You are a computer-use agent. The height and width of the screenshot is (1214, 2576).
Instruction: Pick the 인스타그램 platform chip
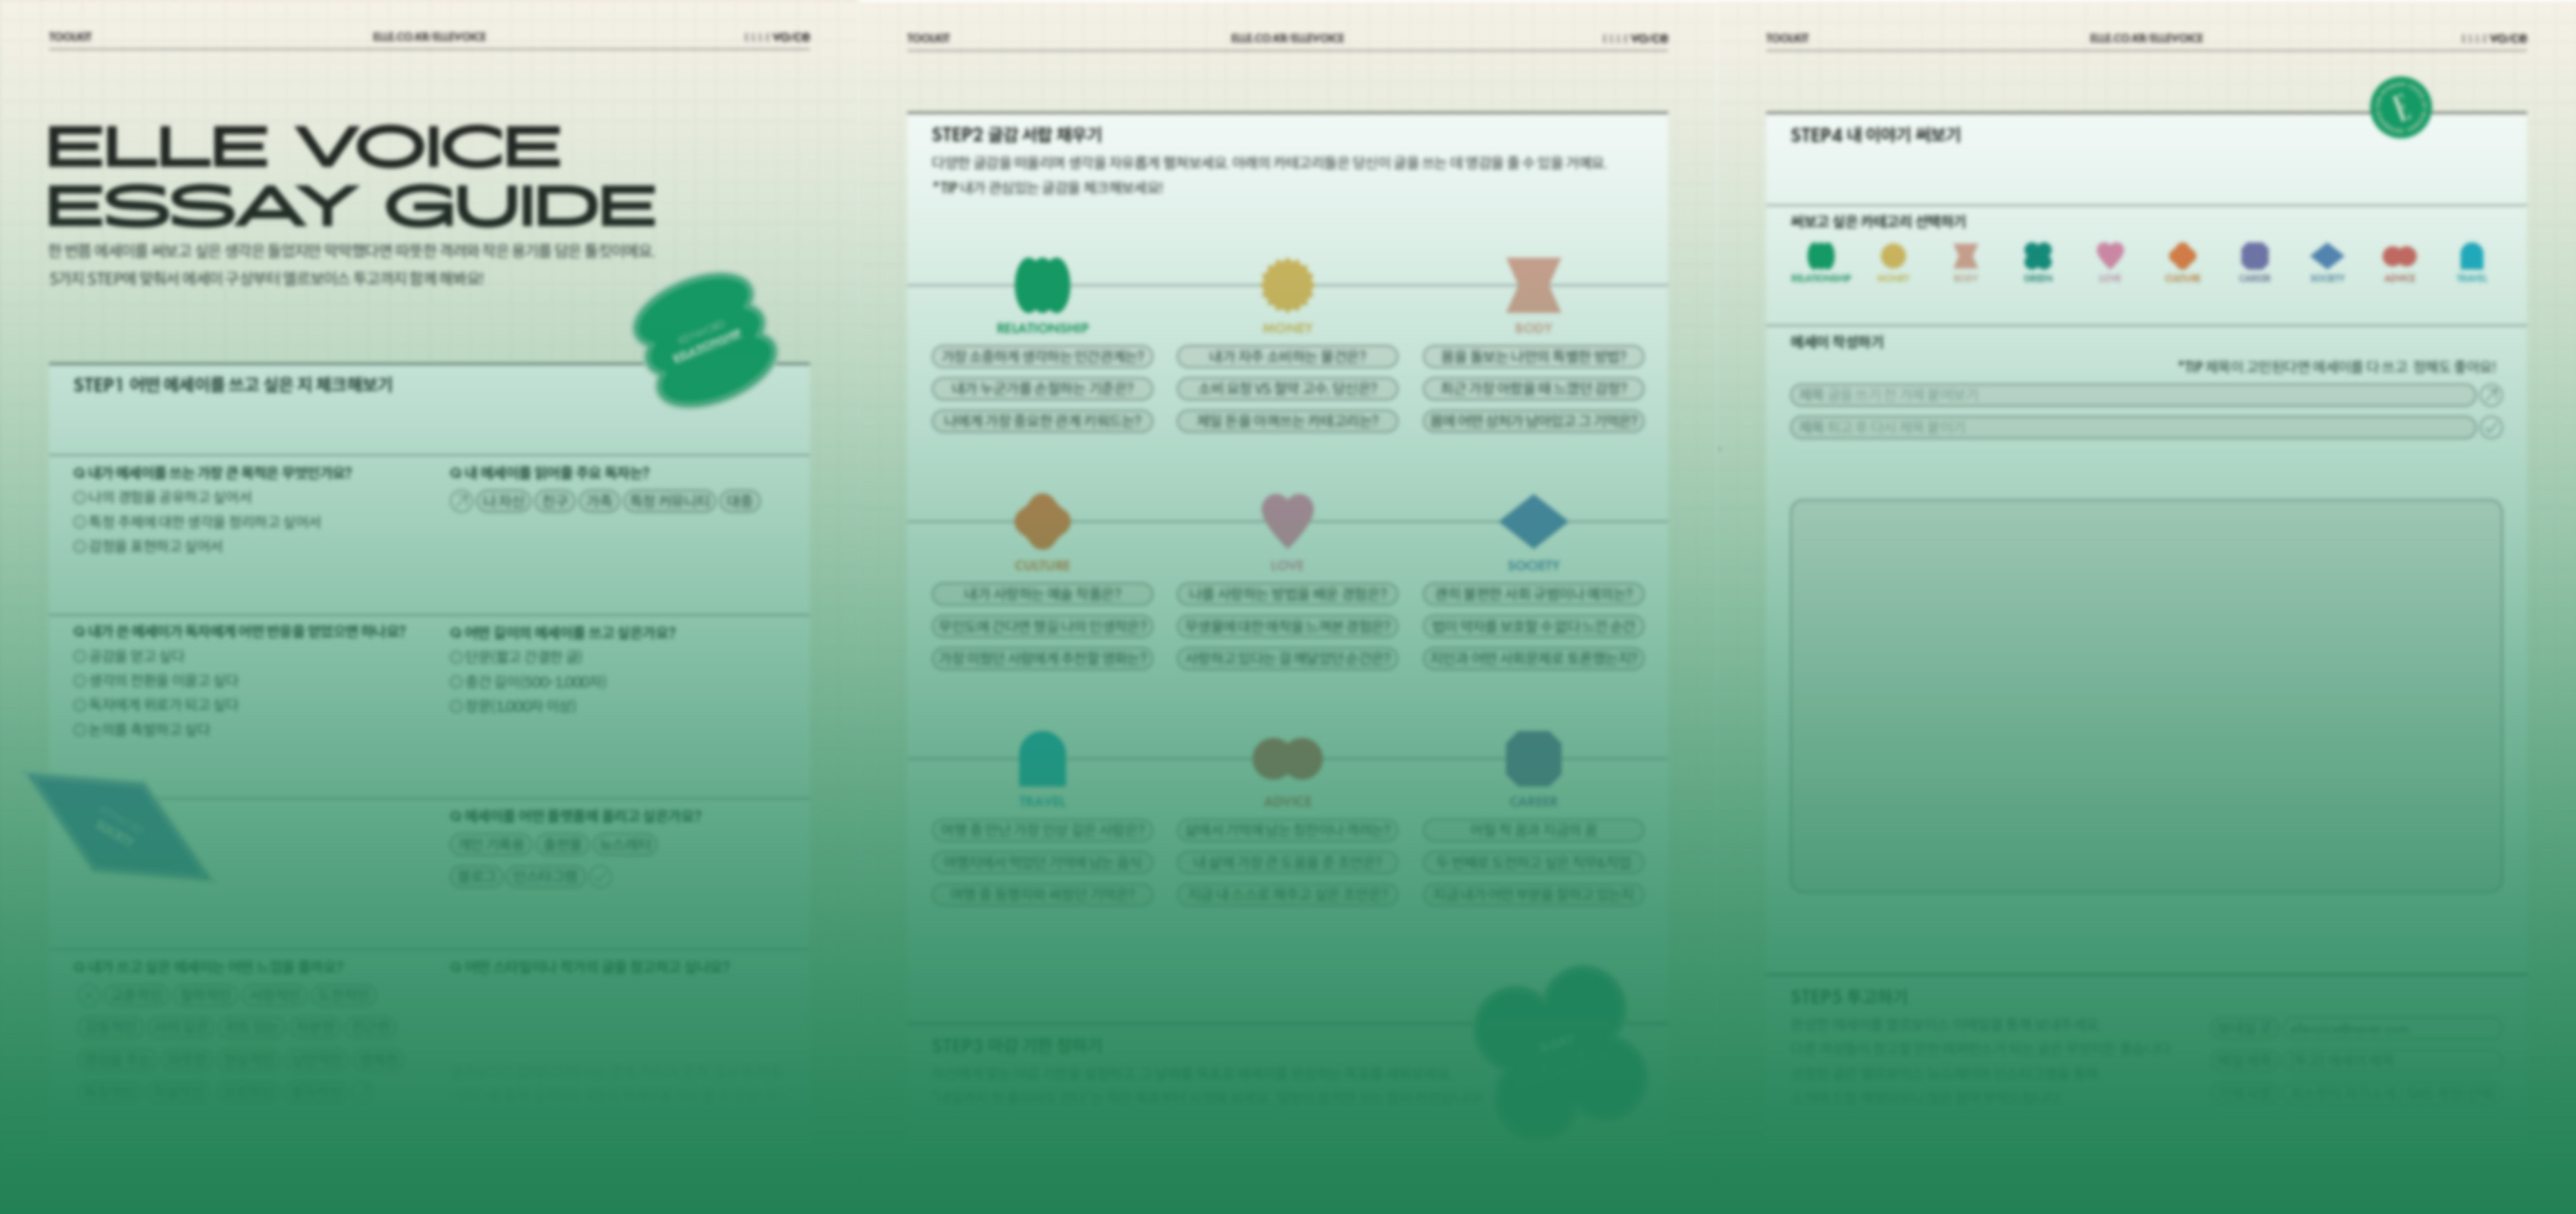(x=545, y=877)
